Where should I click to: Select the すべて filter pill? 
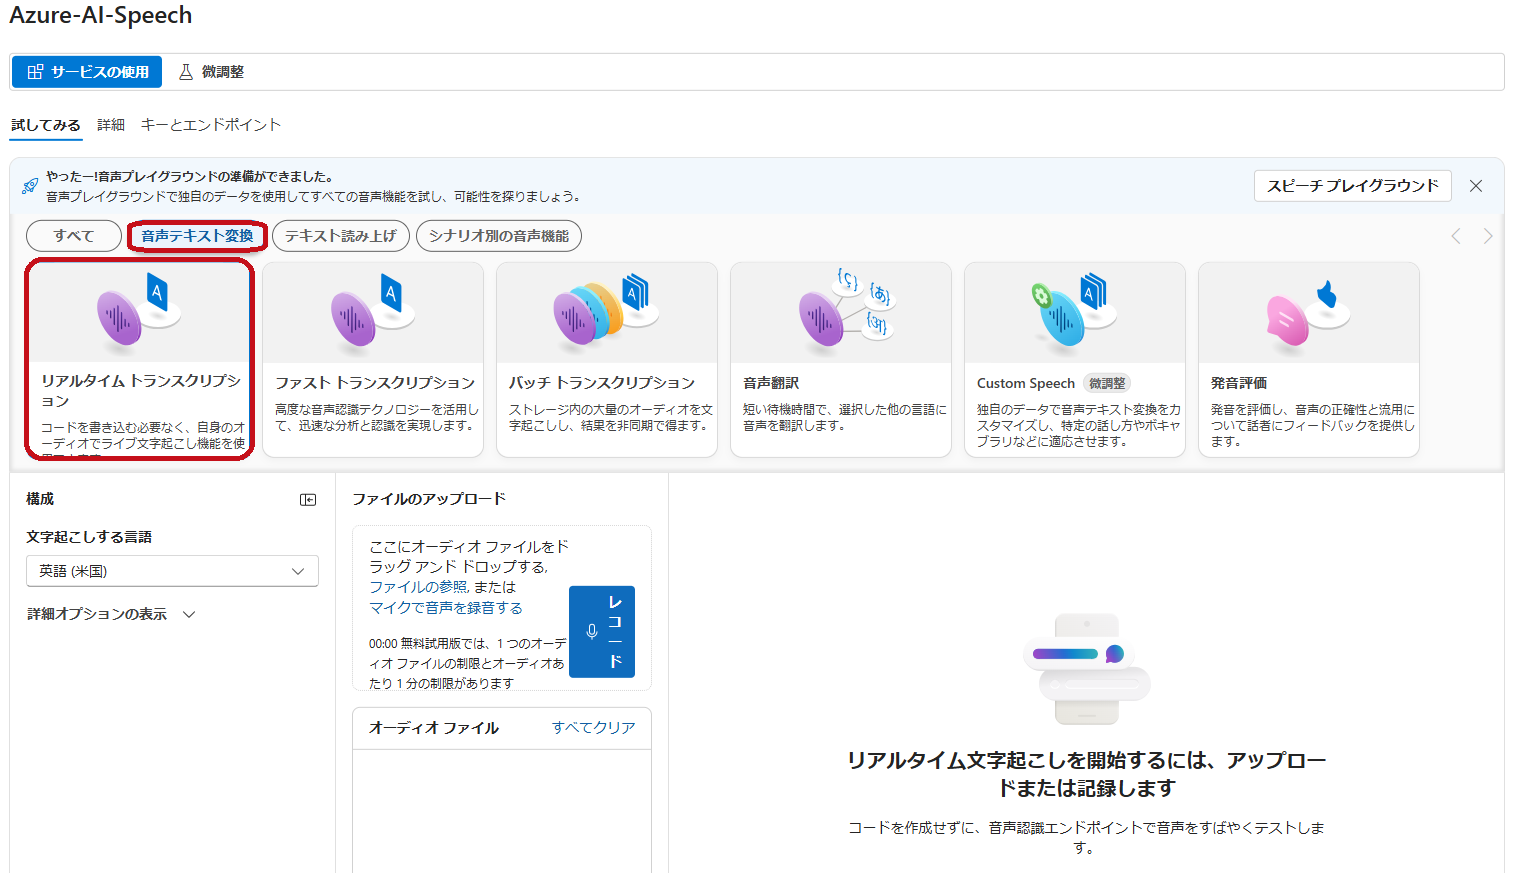pyautogui.click(x=74, y=236)
